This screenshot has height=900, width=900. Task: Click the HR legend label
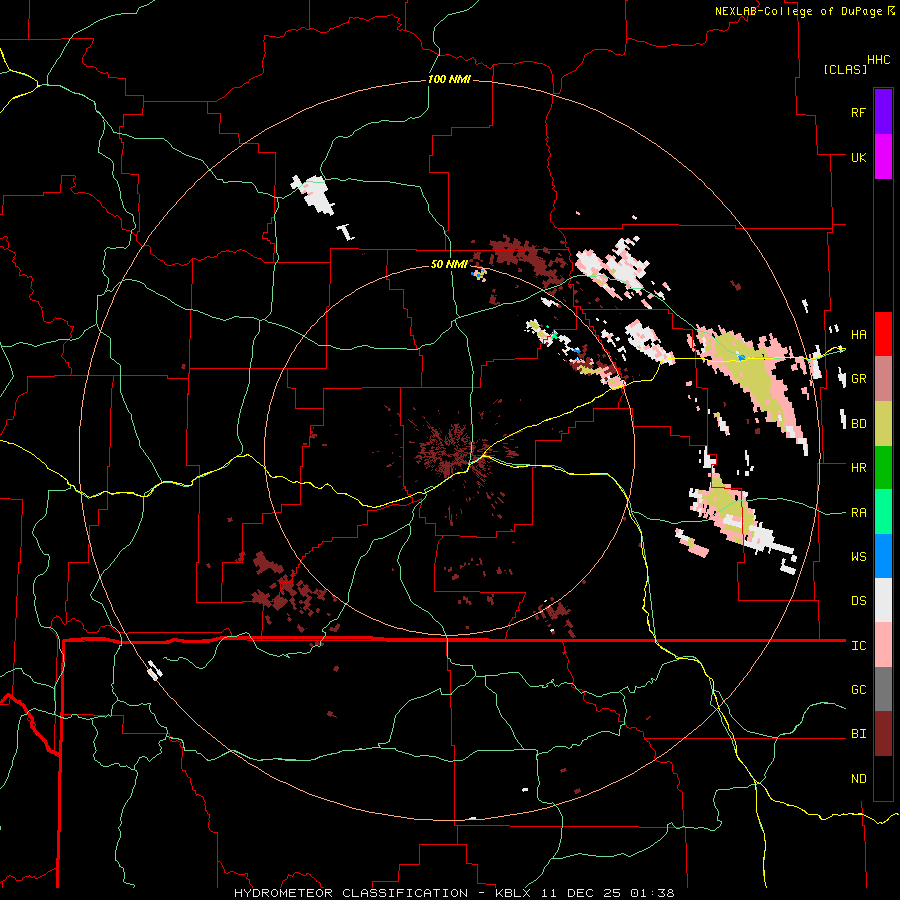[x=858, y=468]
